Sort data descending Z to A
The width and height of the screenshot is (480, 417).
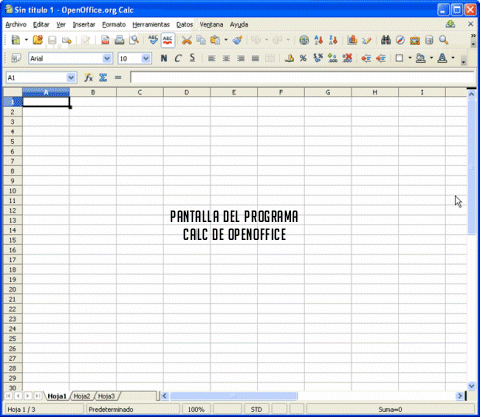tap(333, 40)
